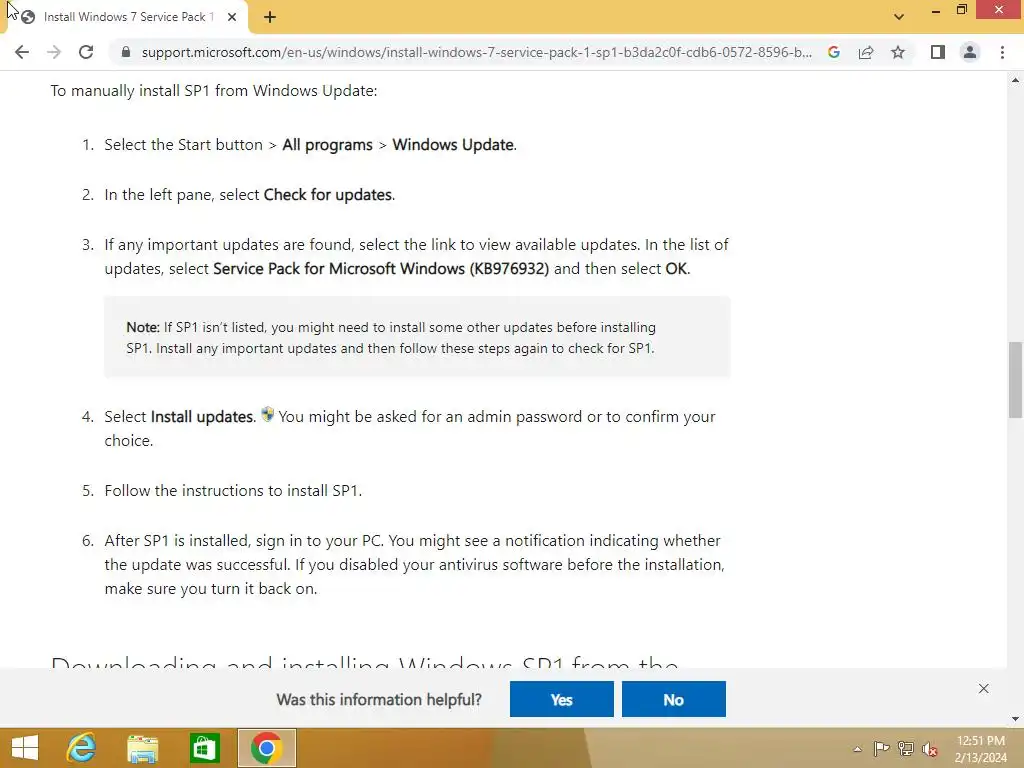Select the Install Windows 7 Service Pack tab
Image resolution: width=1024 pixels, height=768 pixels.
tap(127, 17)
